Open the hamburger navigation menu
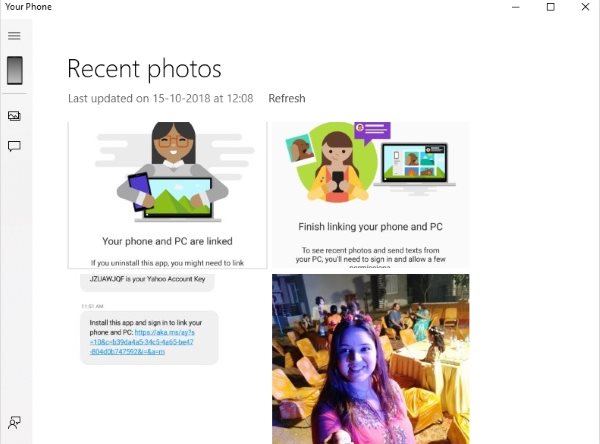The image size is (600, 444). pos(14,36)
